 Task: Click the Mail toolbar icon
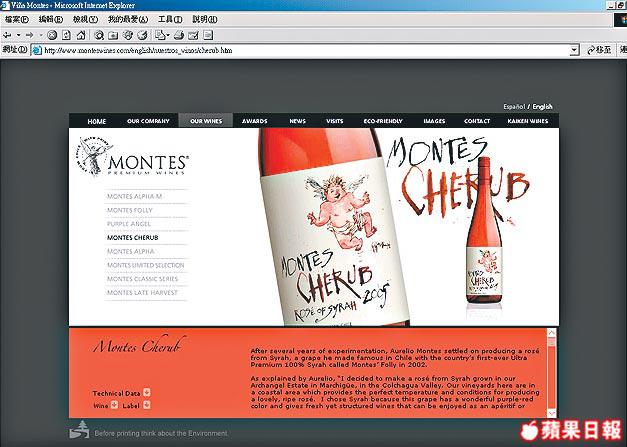(160, 36)
